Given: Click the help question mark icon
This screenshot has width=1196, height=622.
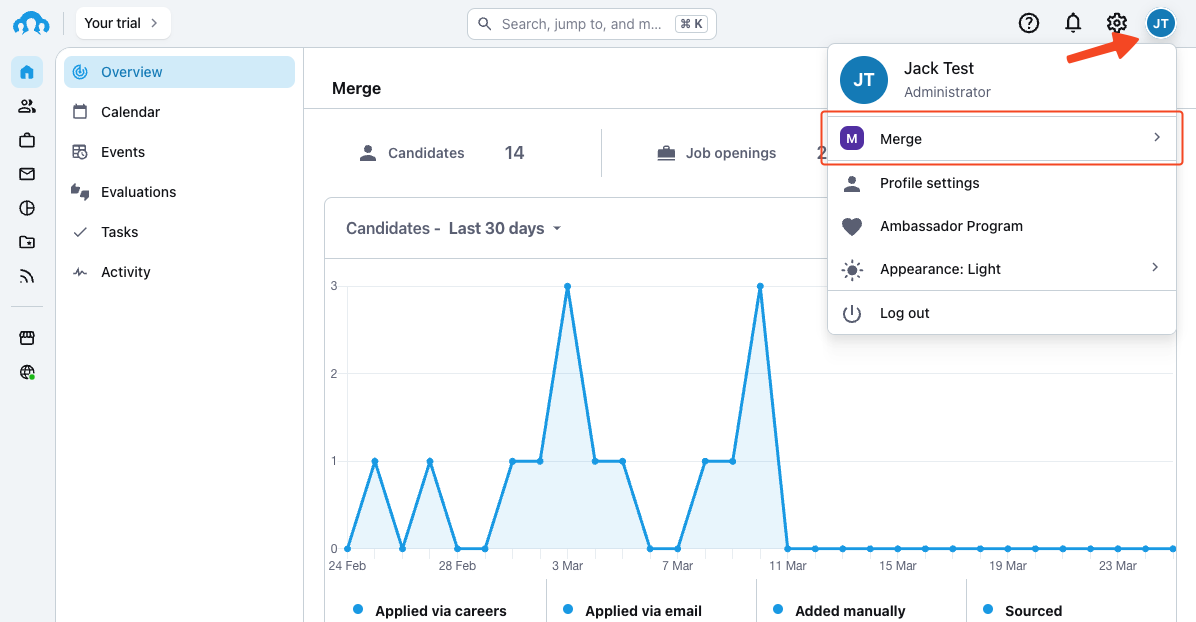Looking at the screenshot, I should (1029, 23).
